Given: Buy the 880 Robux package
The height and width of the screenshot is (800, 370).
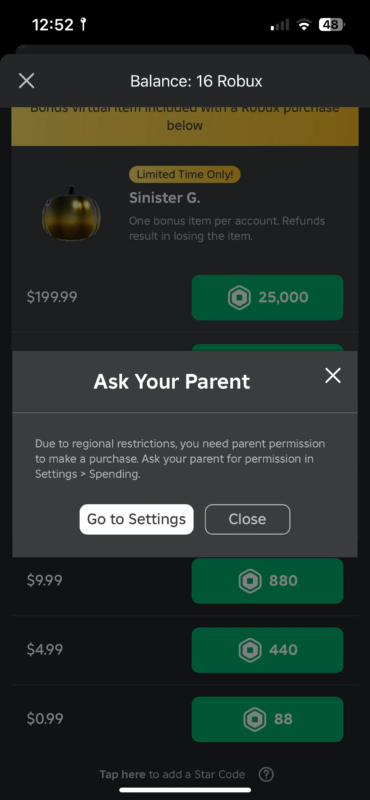Looking at the screenshot, I should (267, 581).
